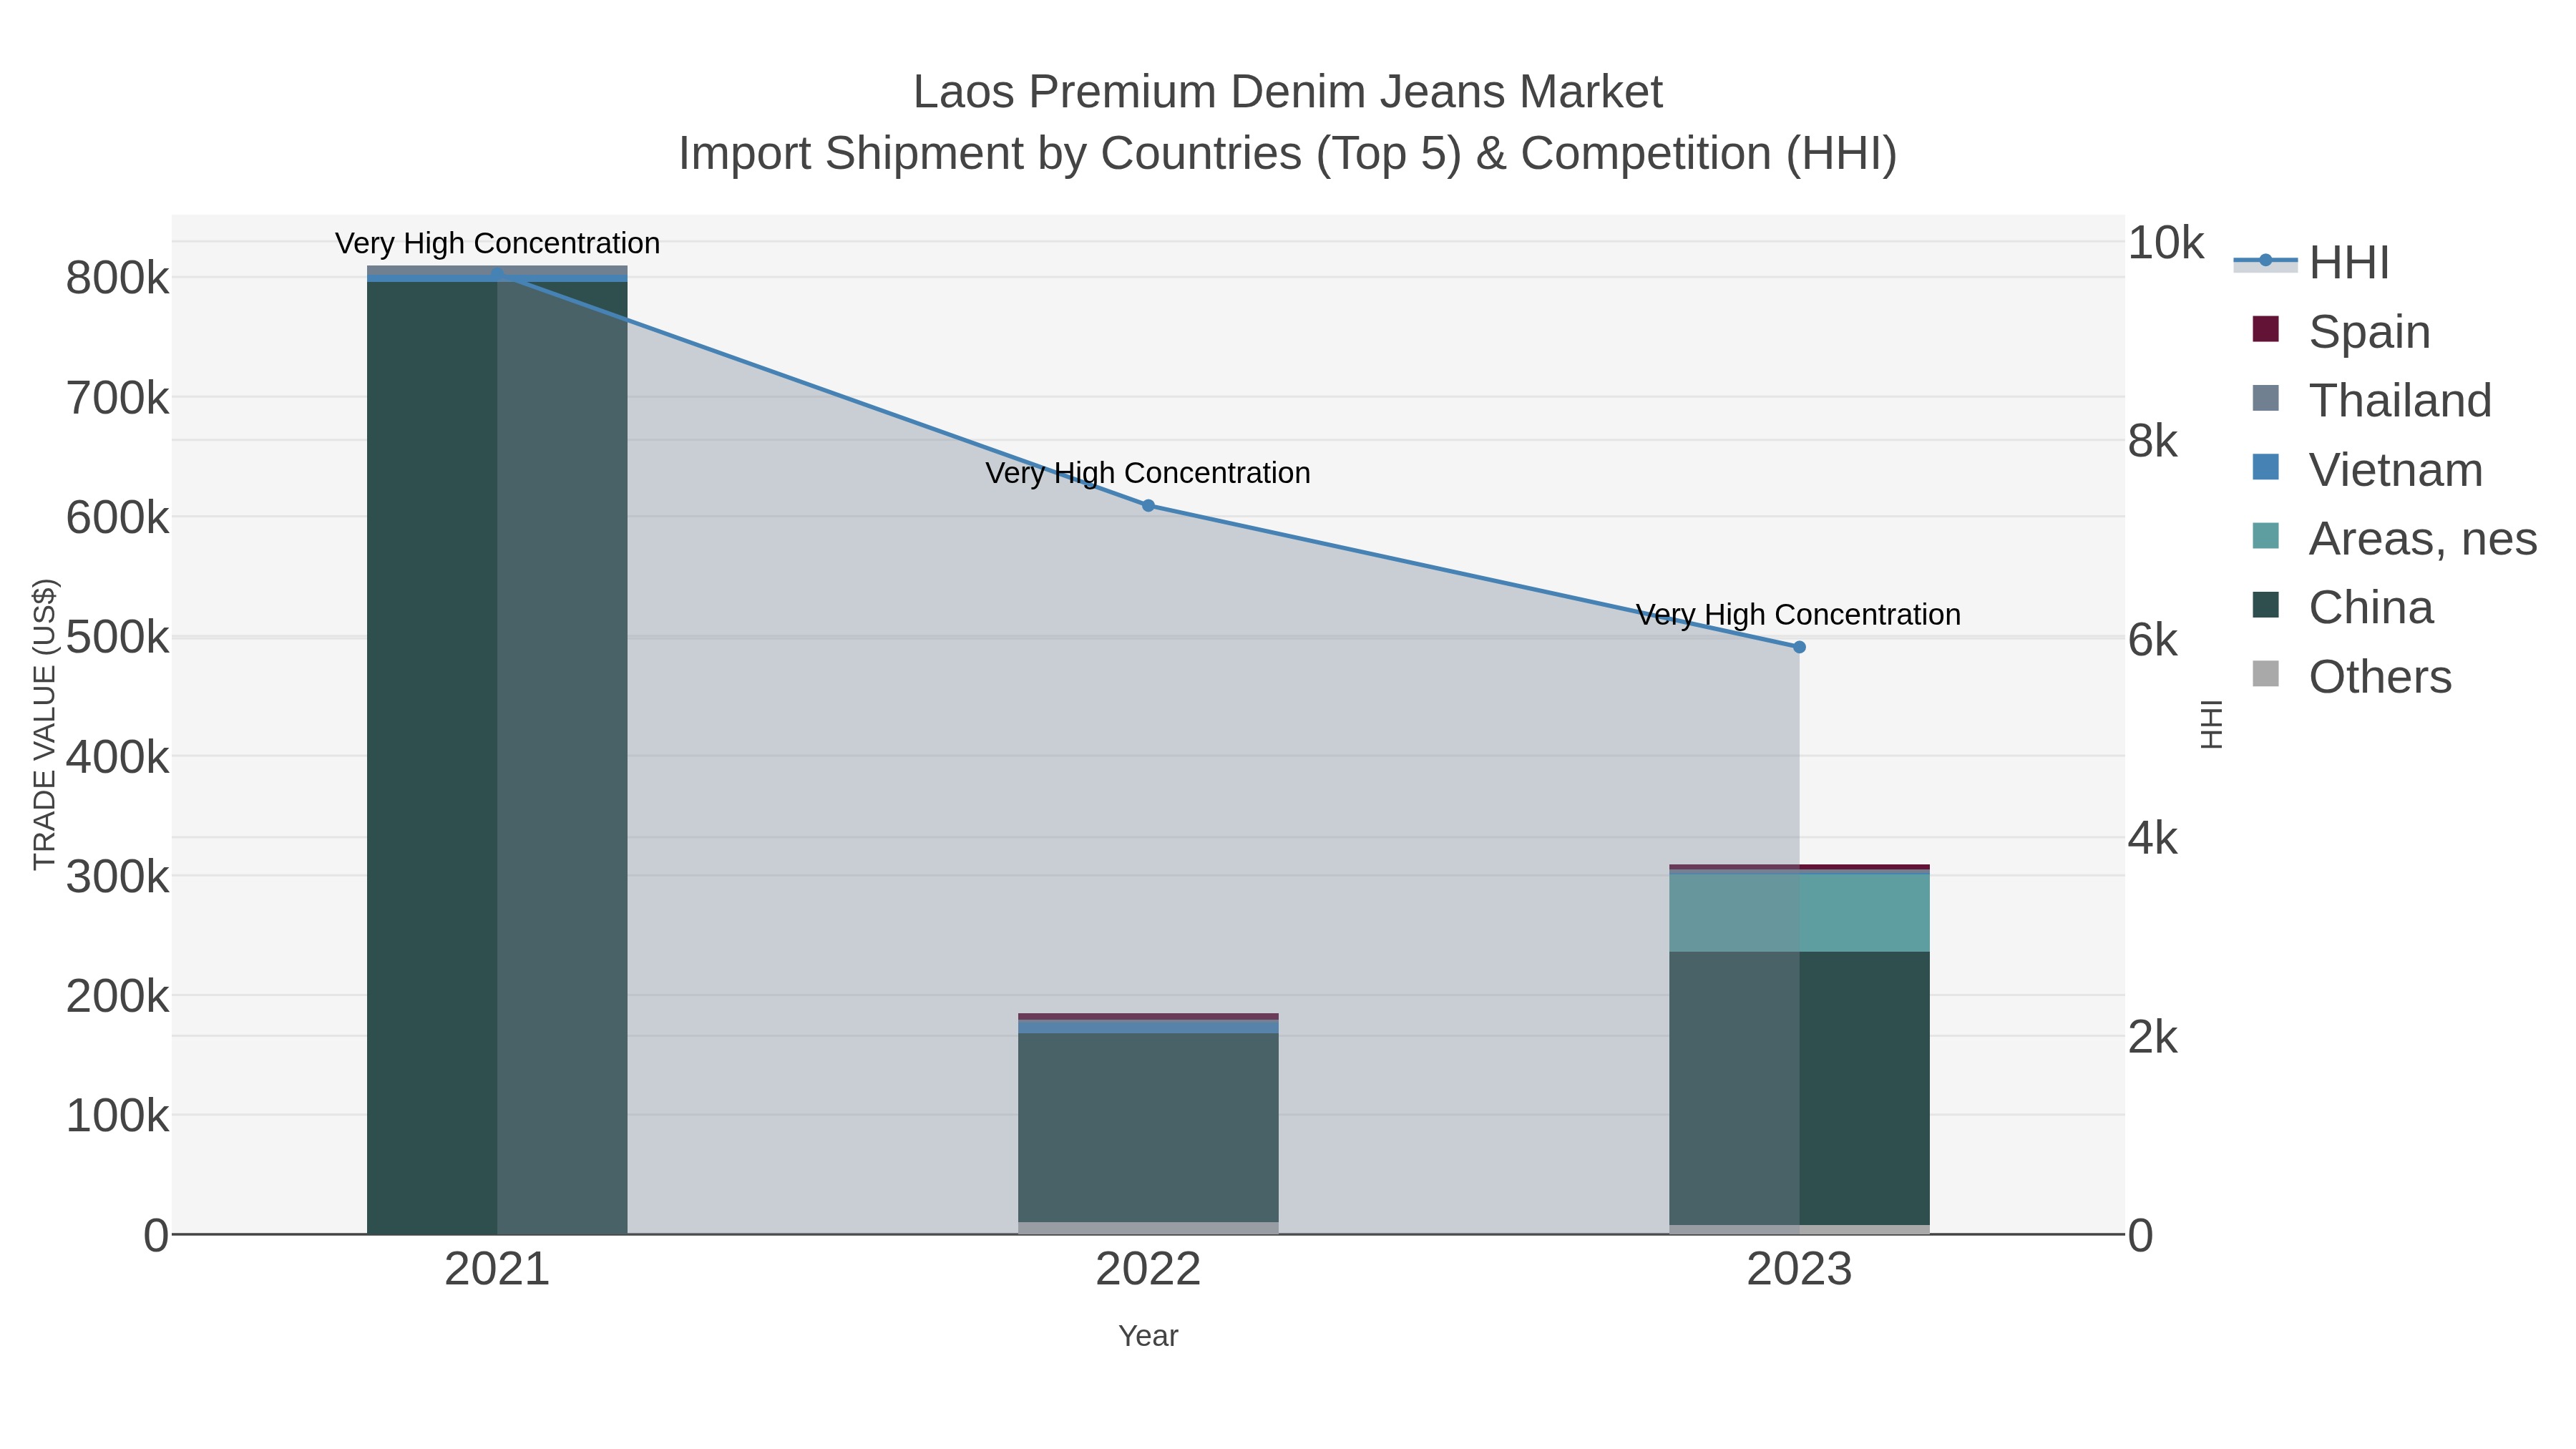Click the 'Very High Concentration' label above 2021

coord(497,244)
